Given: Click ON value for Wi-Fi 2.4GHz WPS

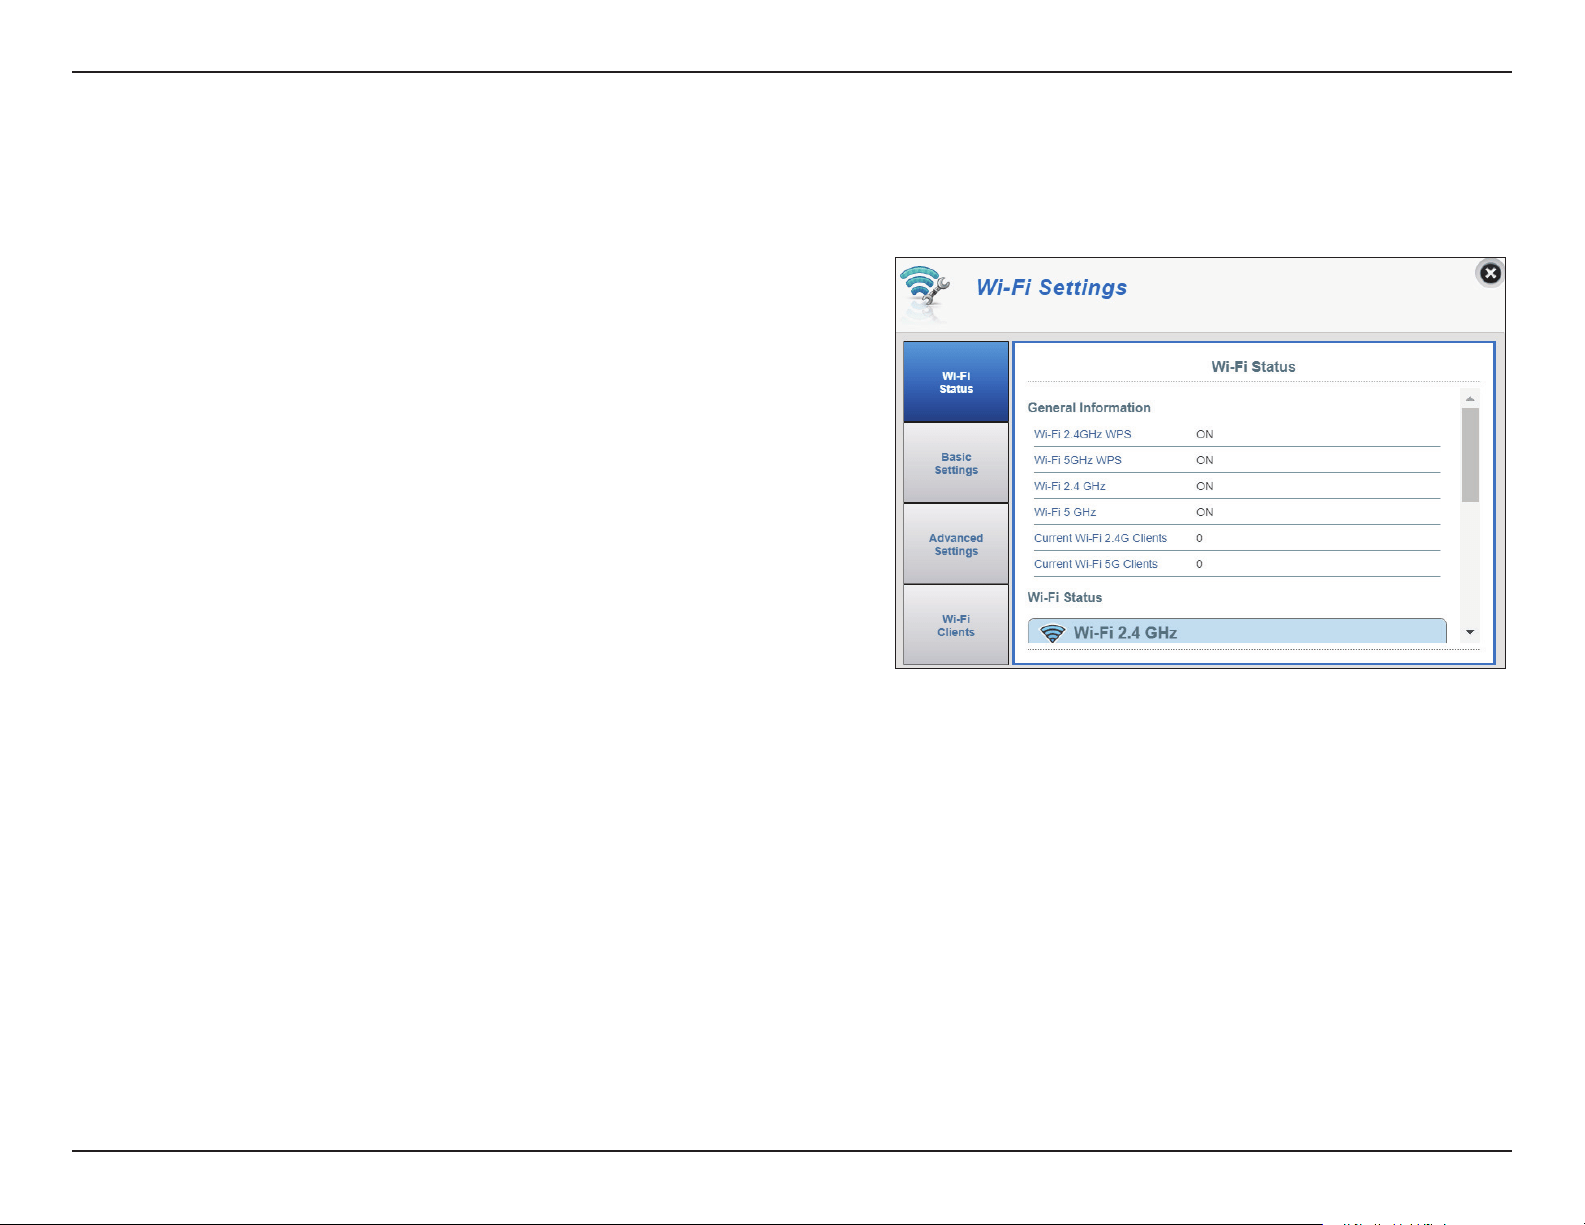Looking at the screenshot, I should point(1205,434).
